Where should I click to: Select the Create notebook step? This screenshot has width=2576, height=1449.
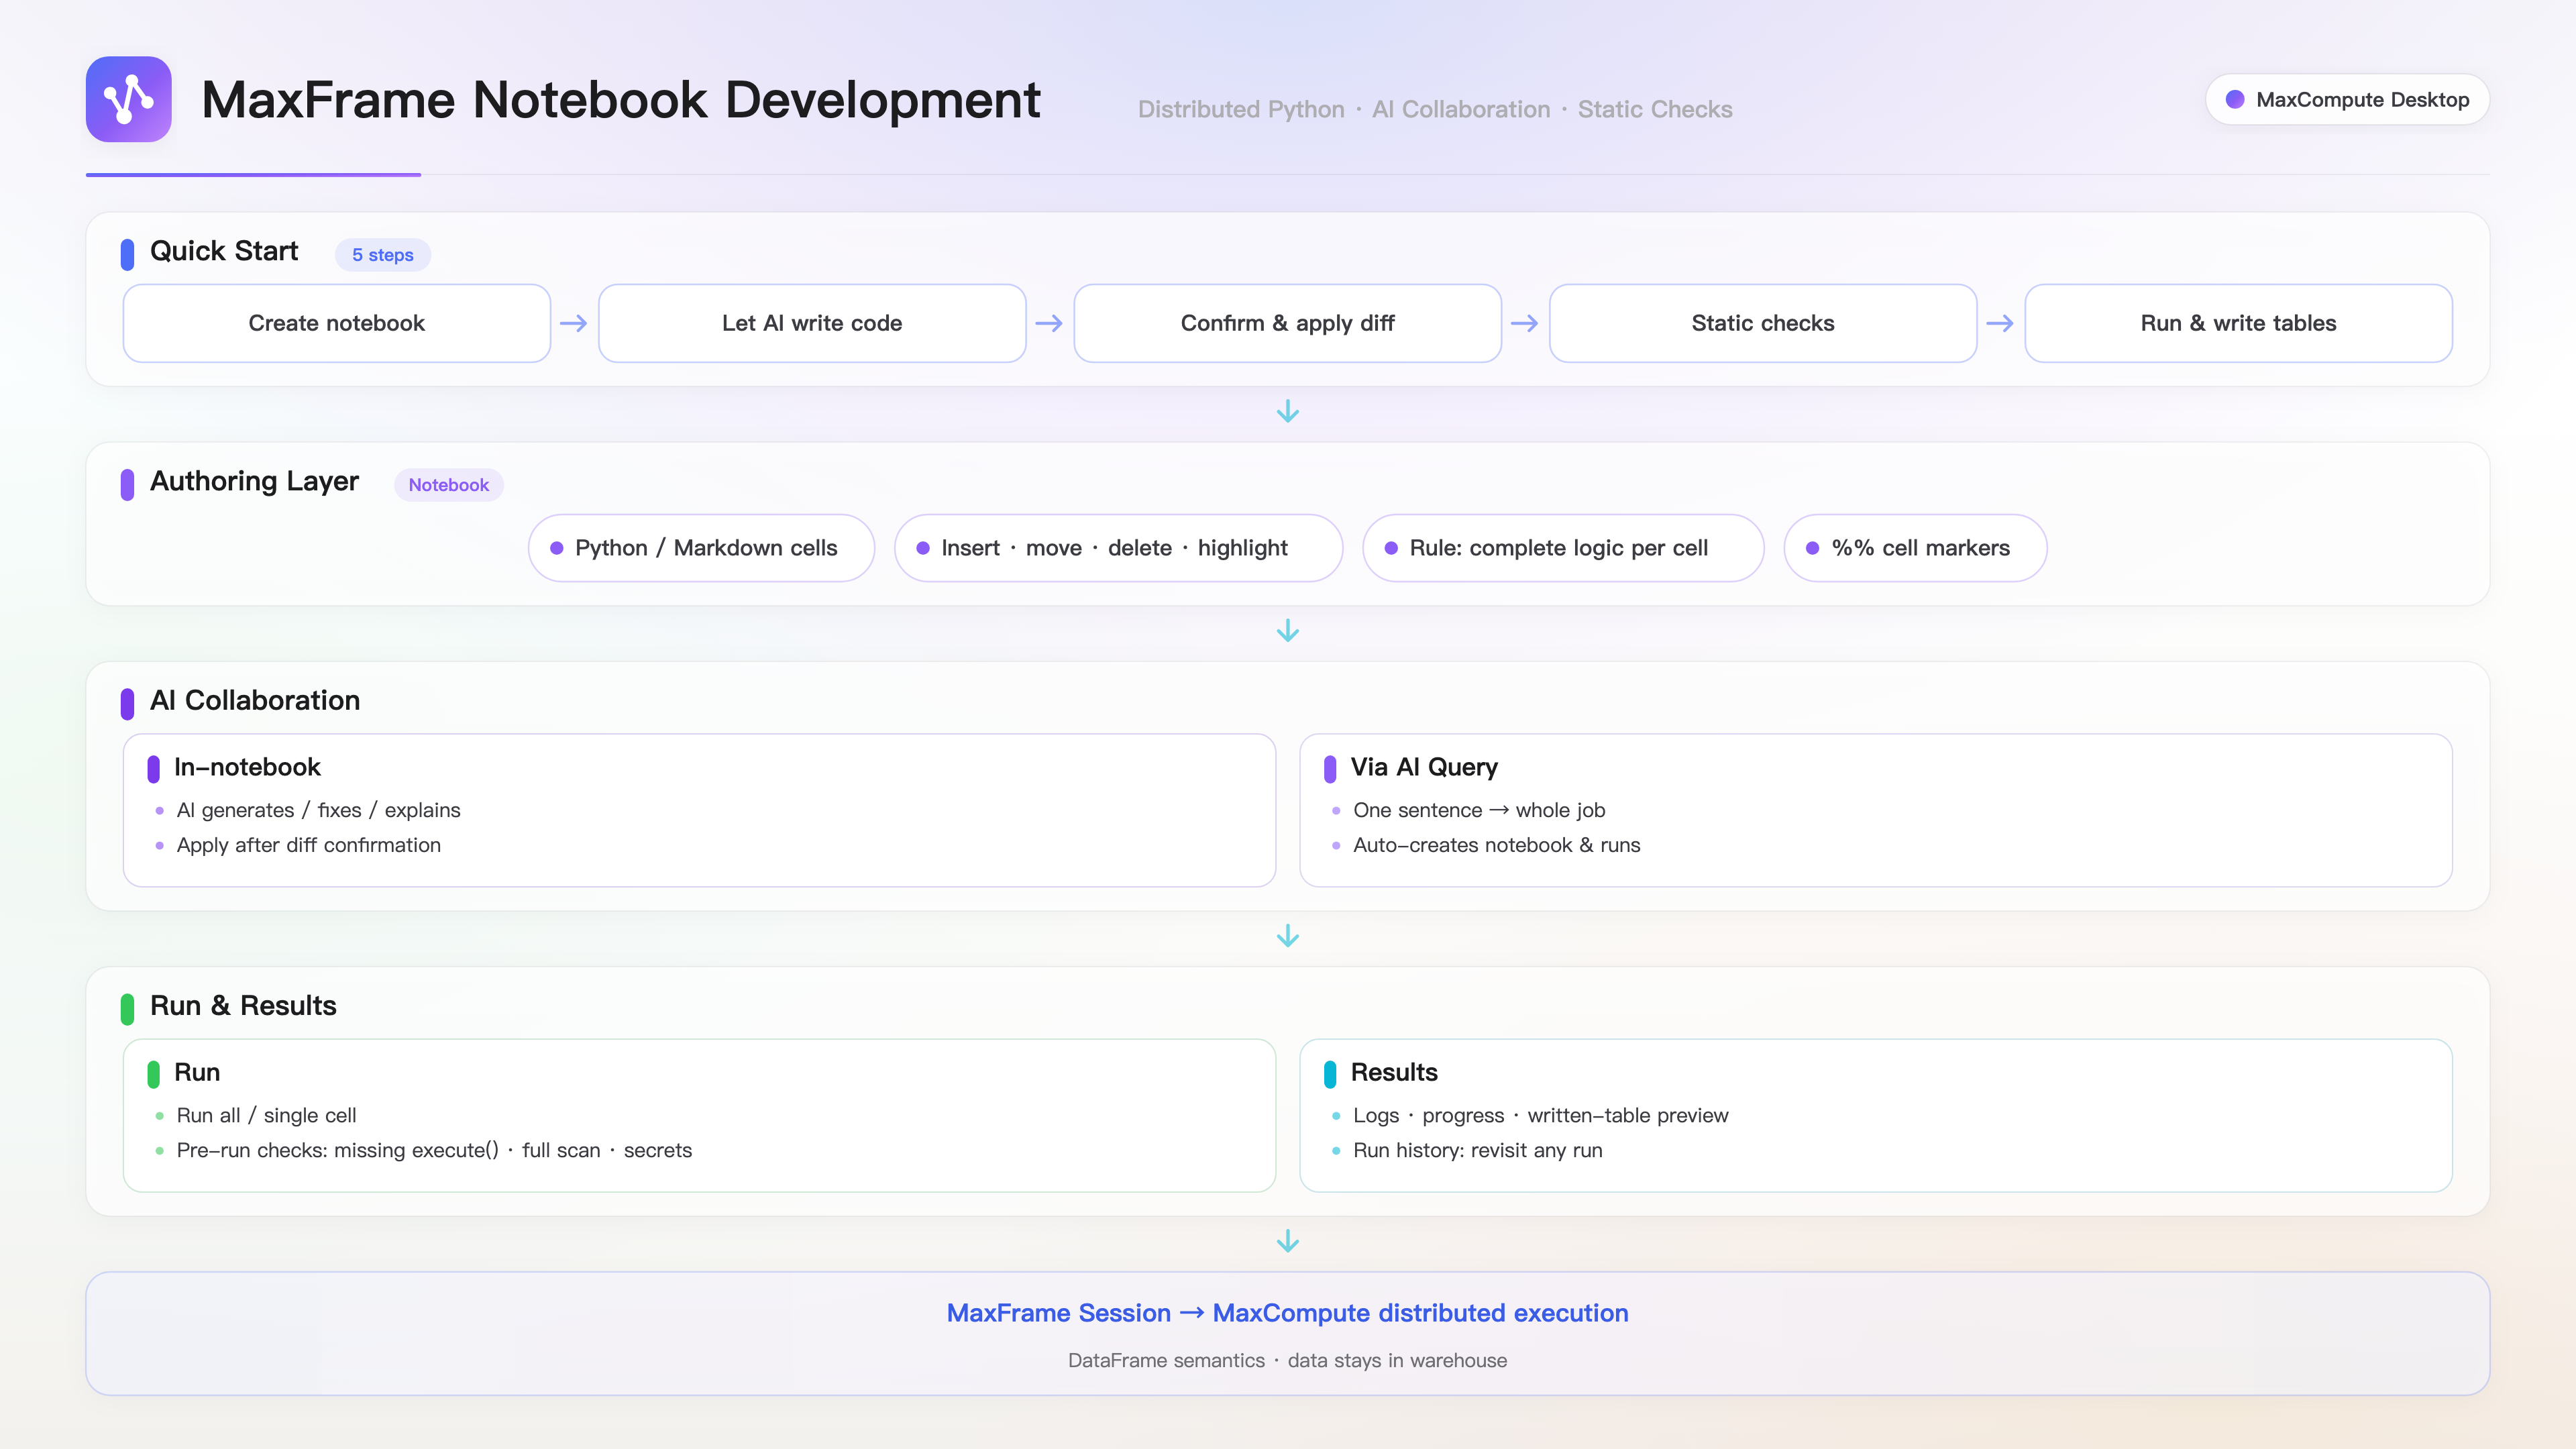337,323
